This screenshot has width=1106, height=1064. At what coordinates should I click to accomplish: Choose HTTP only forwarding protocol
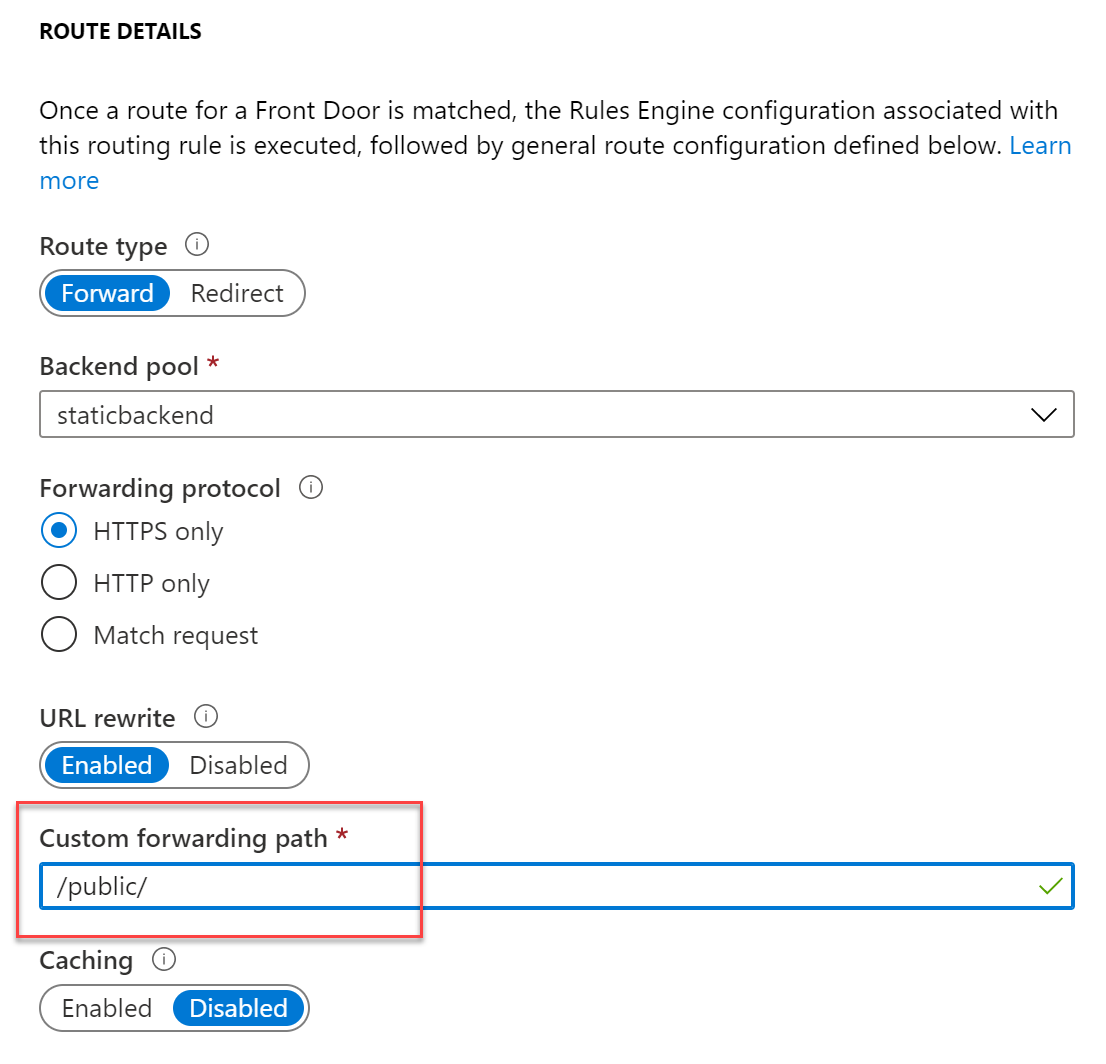59,583
